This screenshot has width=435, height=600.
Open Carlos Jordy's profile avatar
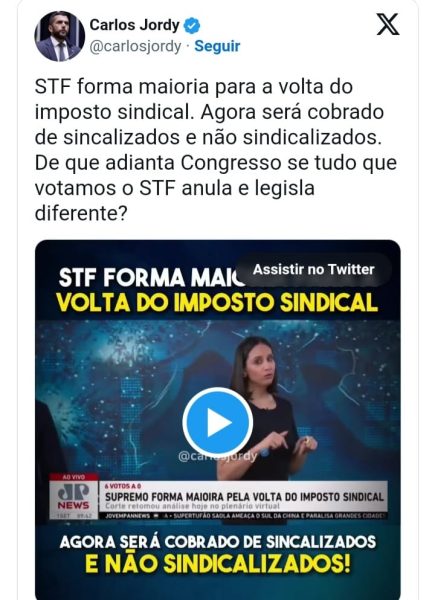point(60,36)
